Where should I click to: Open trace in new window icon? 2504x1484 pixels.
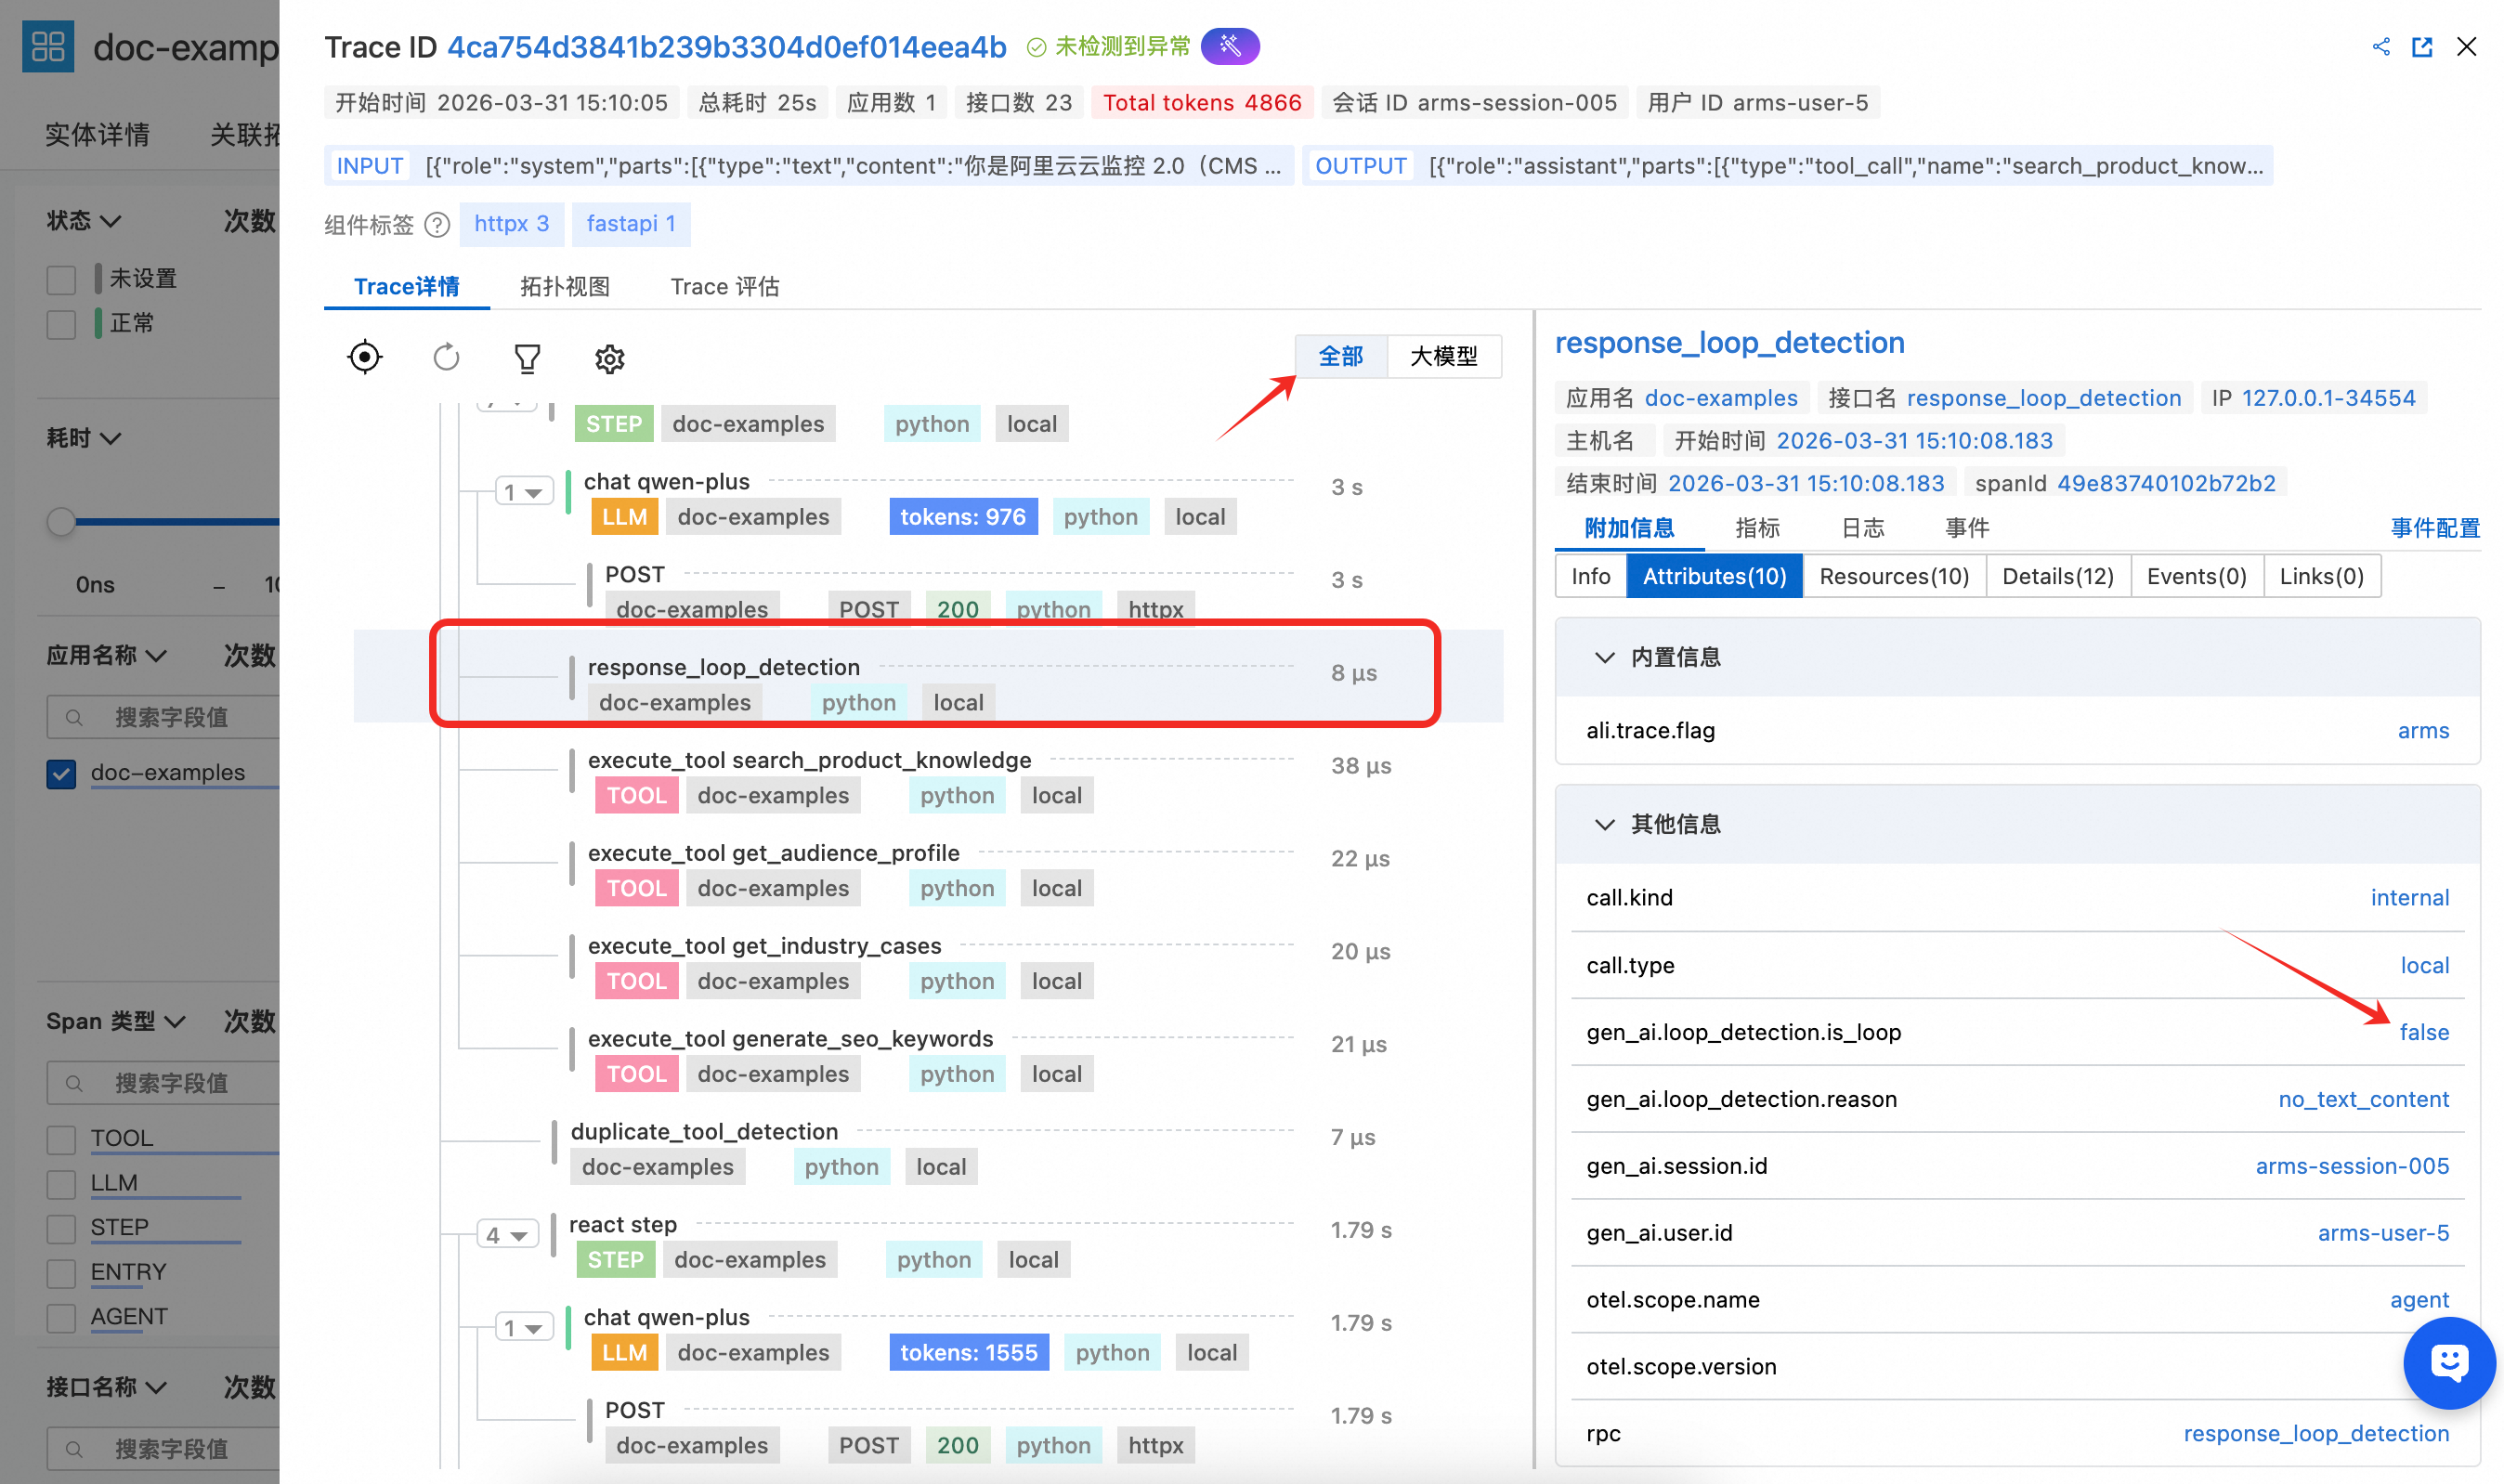pos(2422,47)
